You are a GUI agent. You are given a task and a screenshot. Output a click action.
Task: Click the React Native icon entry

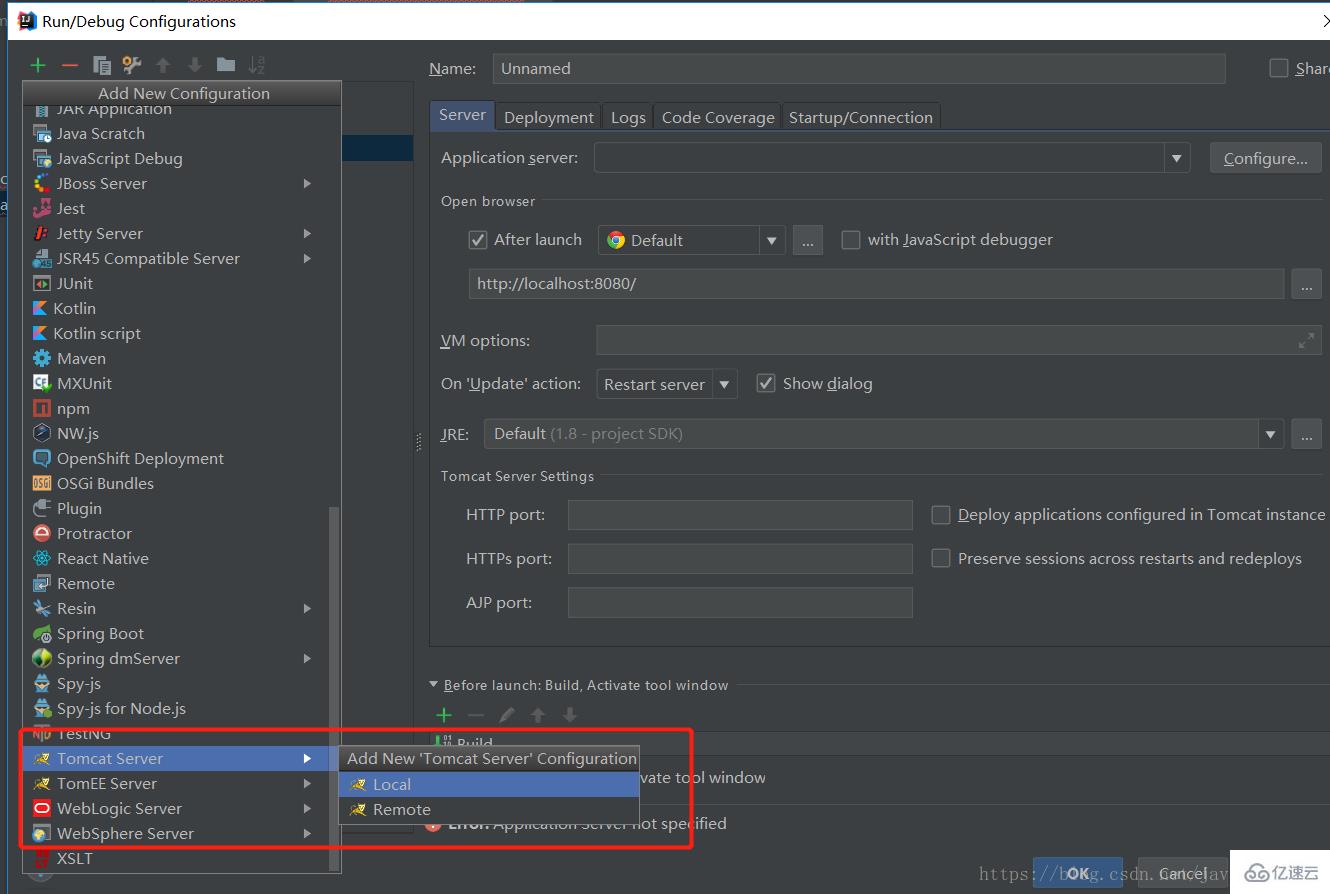point(42,558)
